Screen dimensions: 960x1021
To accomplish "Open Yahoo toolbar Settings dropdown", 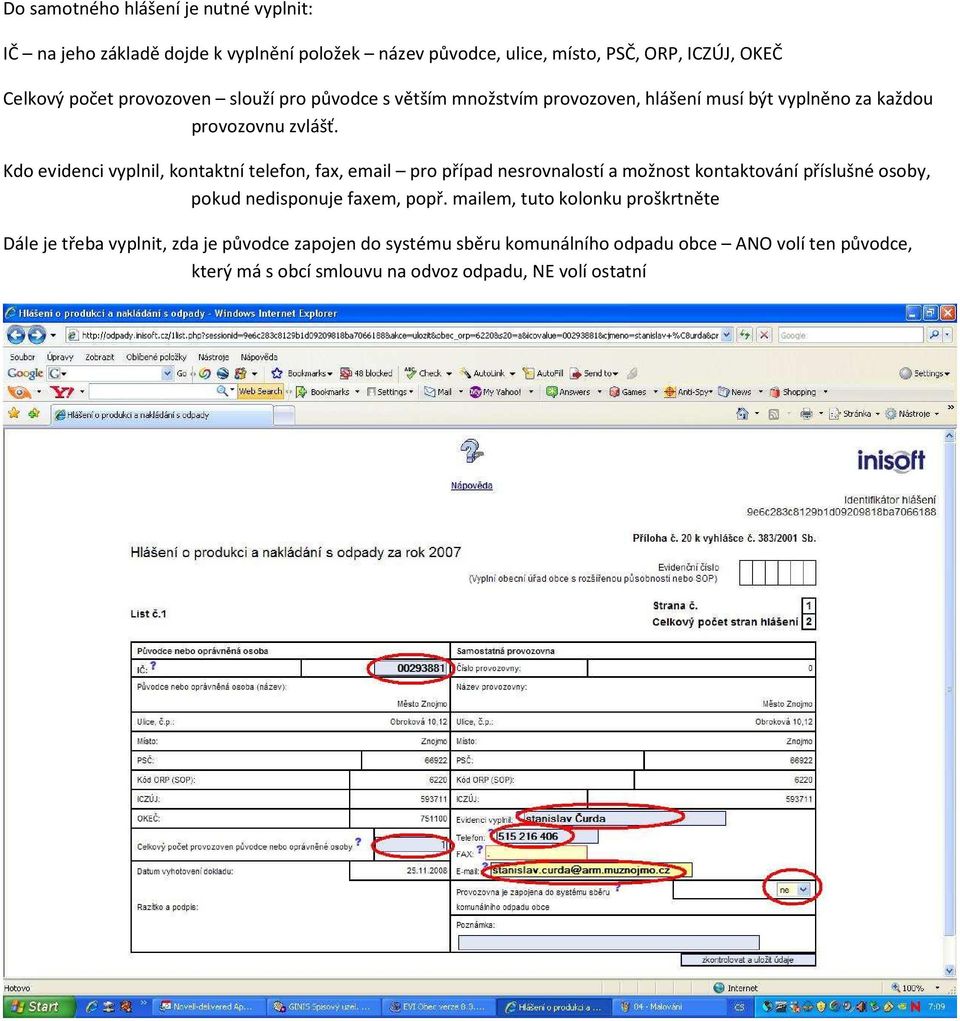I will 389,392.
